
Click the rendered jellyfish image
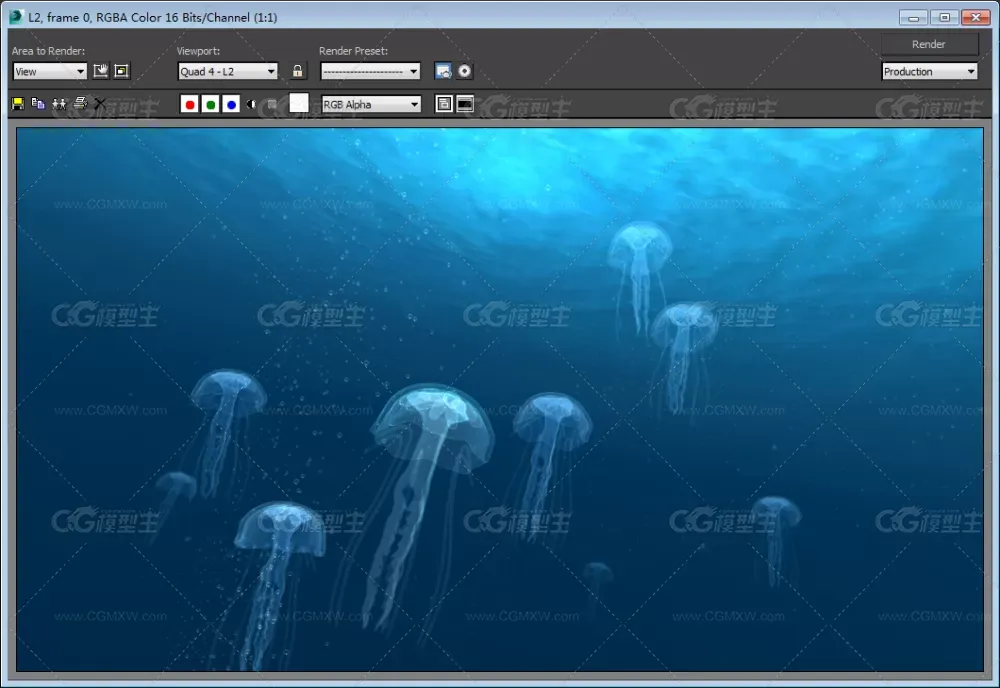point(500,399)
